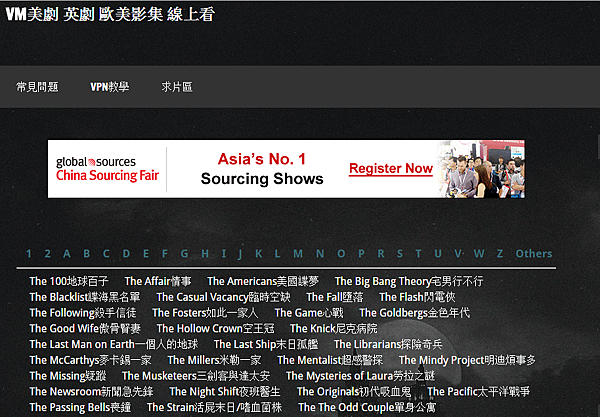The height and width of the screenshot is (417, 600).
Task: Open The Mindy Project明迪煩事多 link
Action: click(x=467, y=360)
